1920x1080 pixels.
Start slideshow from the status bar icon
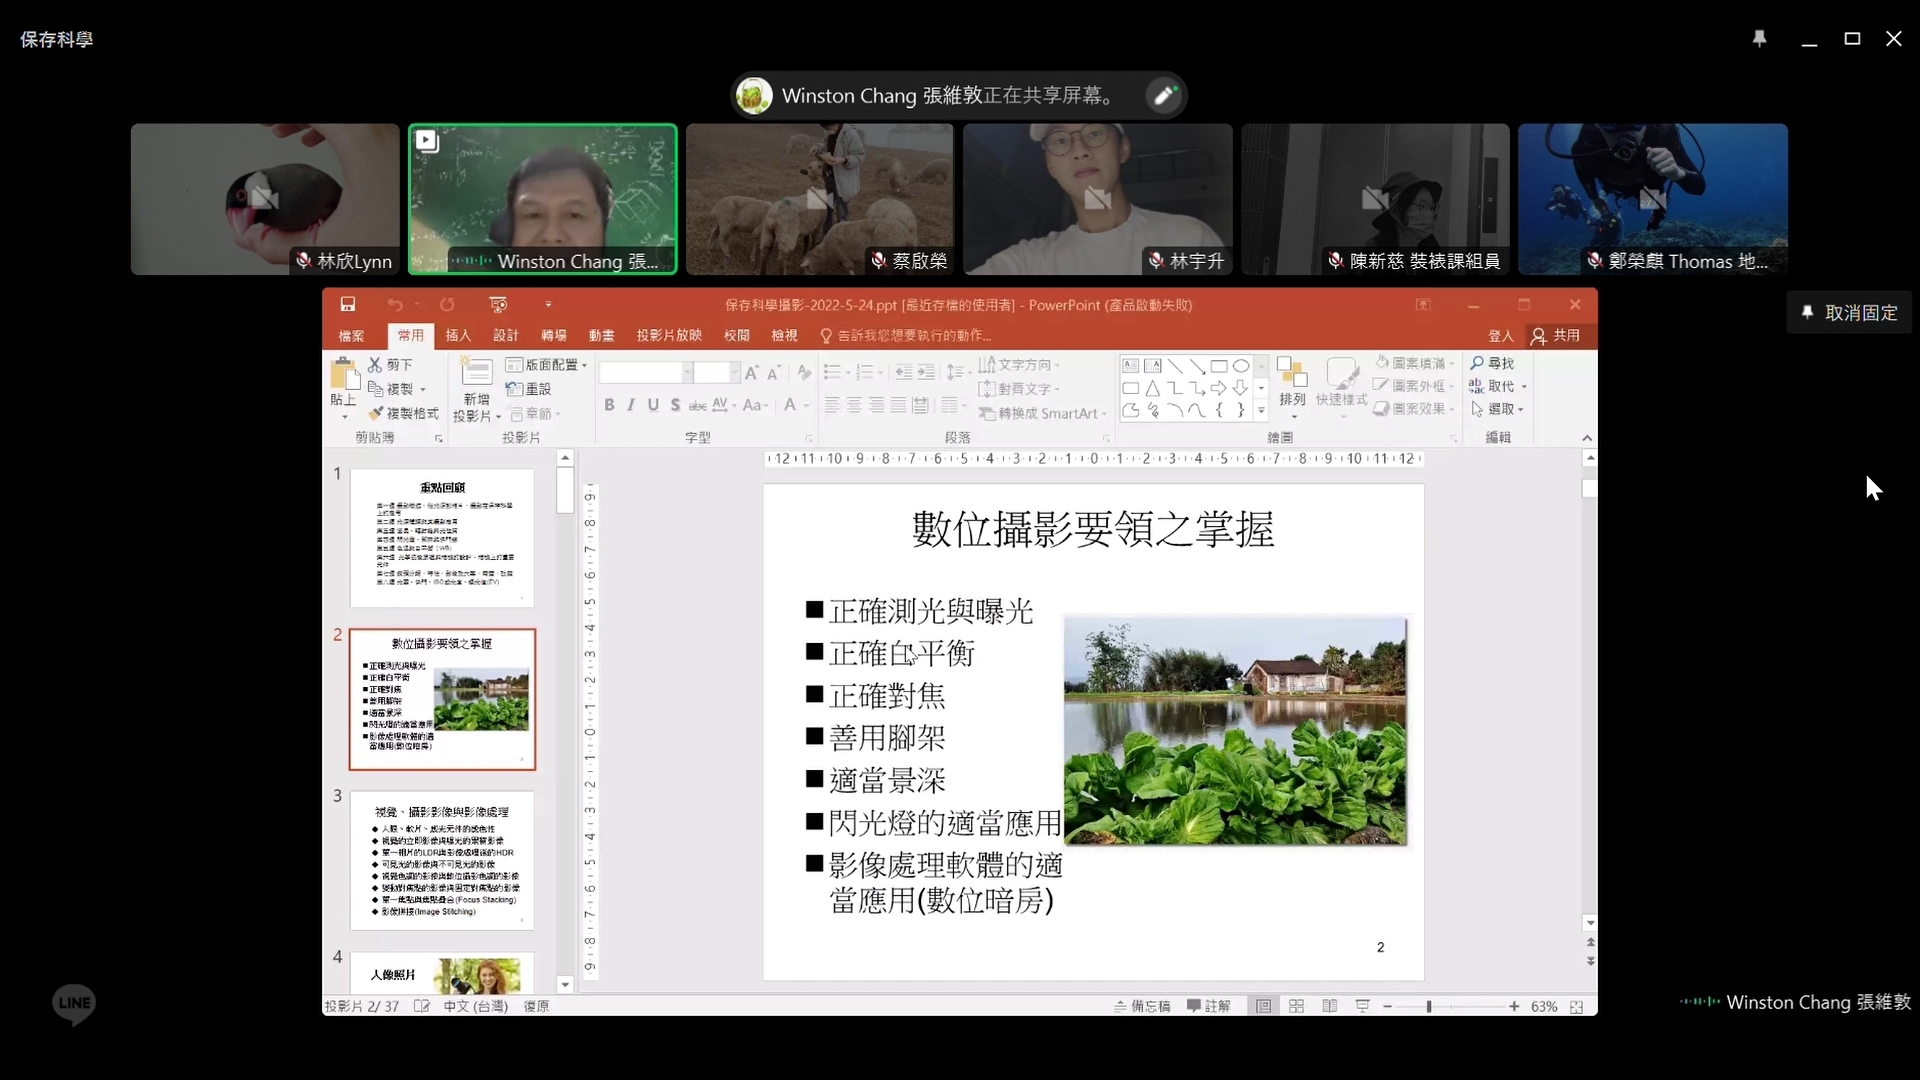(1362, 1006)
